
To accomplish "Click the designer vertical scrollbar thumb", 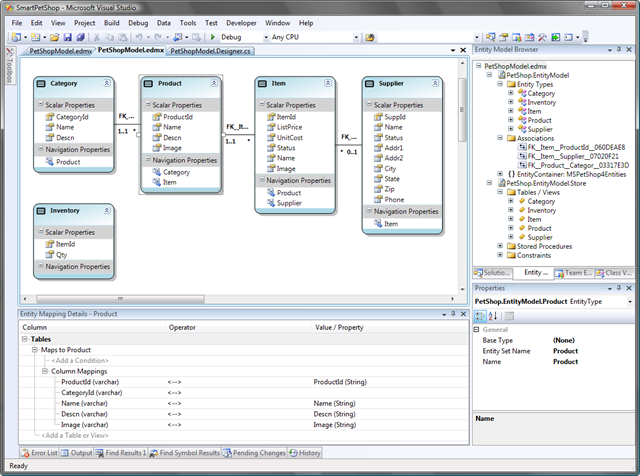I will [x=462, y=110].
